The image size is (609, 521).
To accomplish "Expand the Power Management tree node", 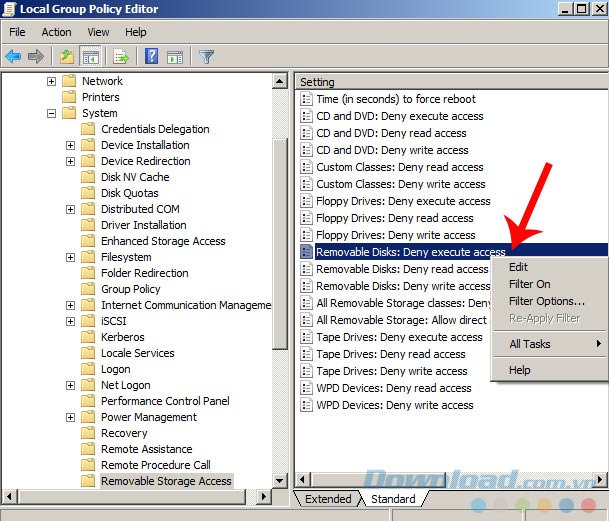I will tap(70, 417).
